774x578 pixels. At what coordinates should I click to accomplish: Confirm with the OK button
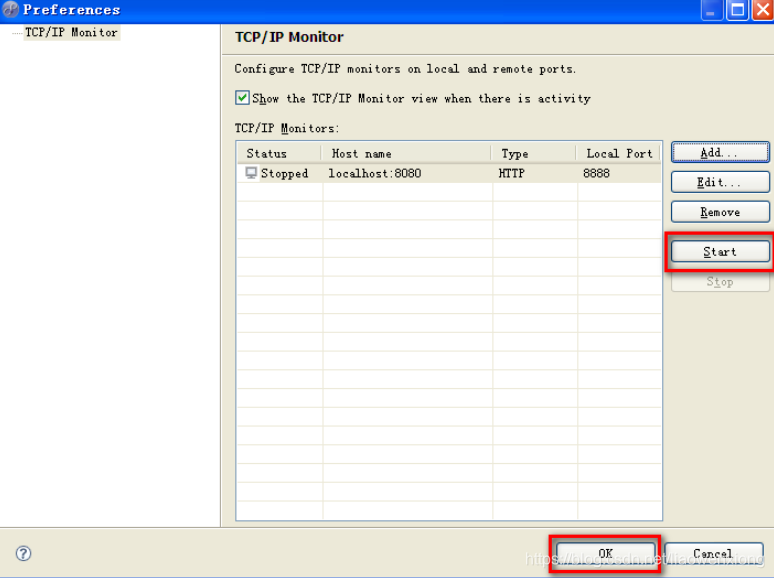(x=606, y=553)
